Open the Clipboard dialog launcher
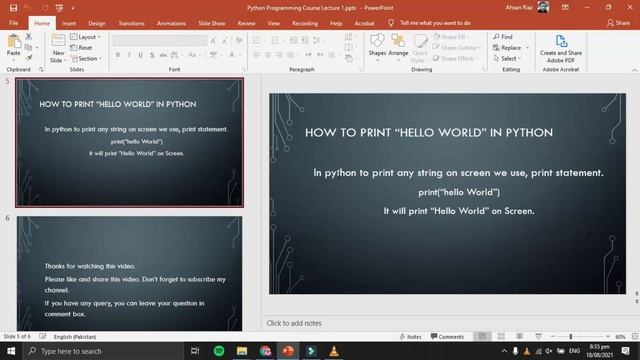Image resolution: width=640 pixels, height=360 pixels. [x=41, y=70]
